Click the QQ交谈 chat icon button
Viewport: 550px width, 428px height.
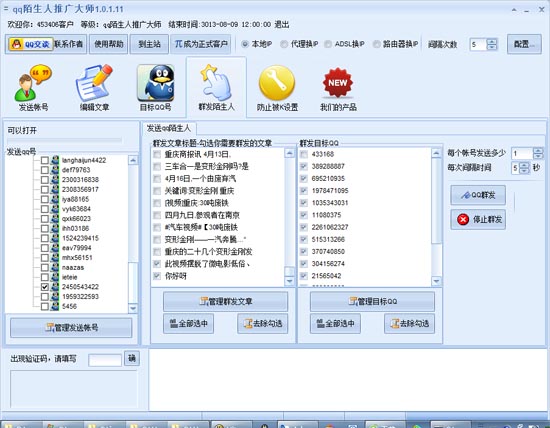point(31,44)
